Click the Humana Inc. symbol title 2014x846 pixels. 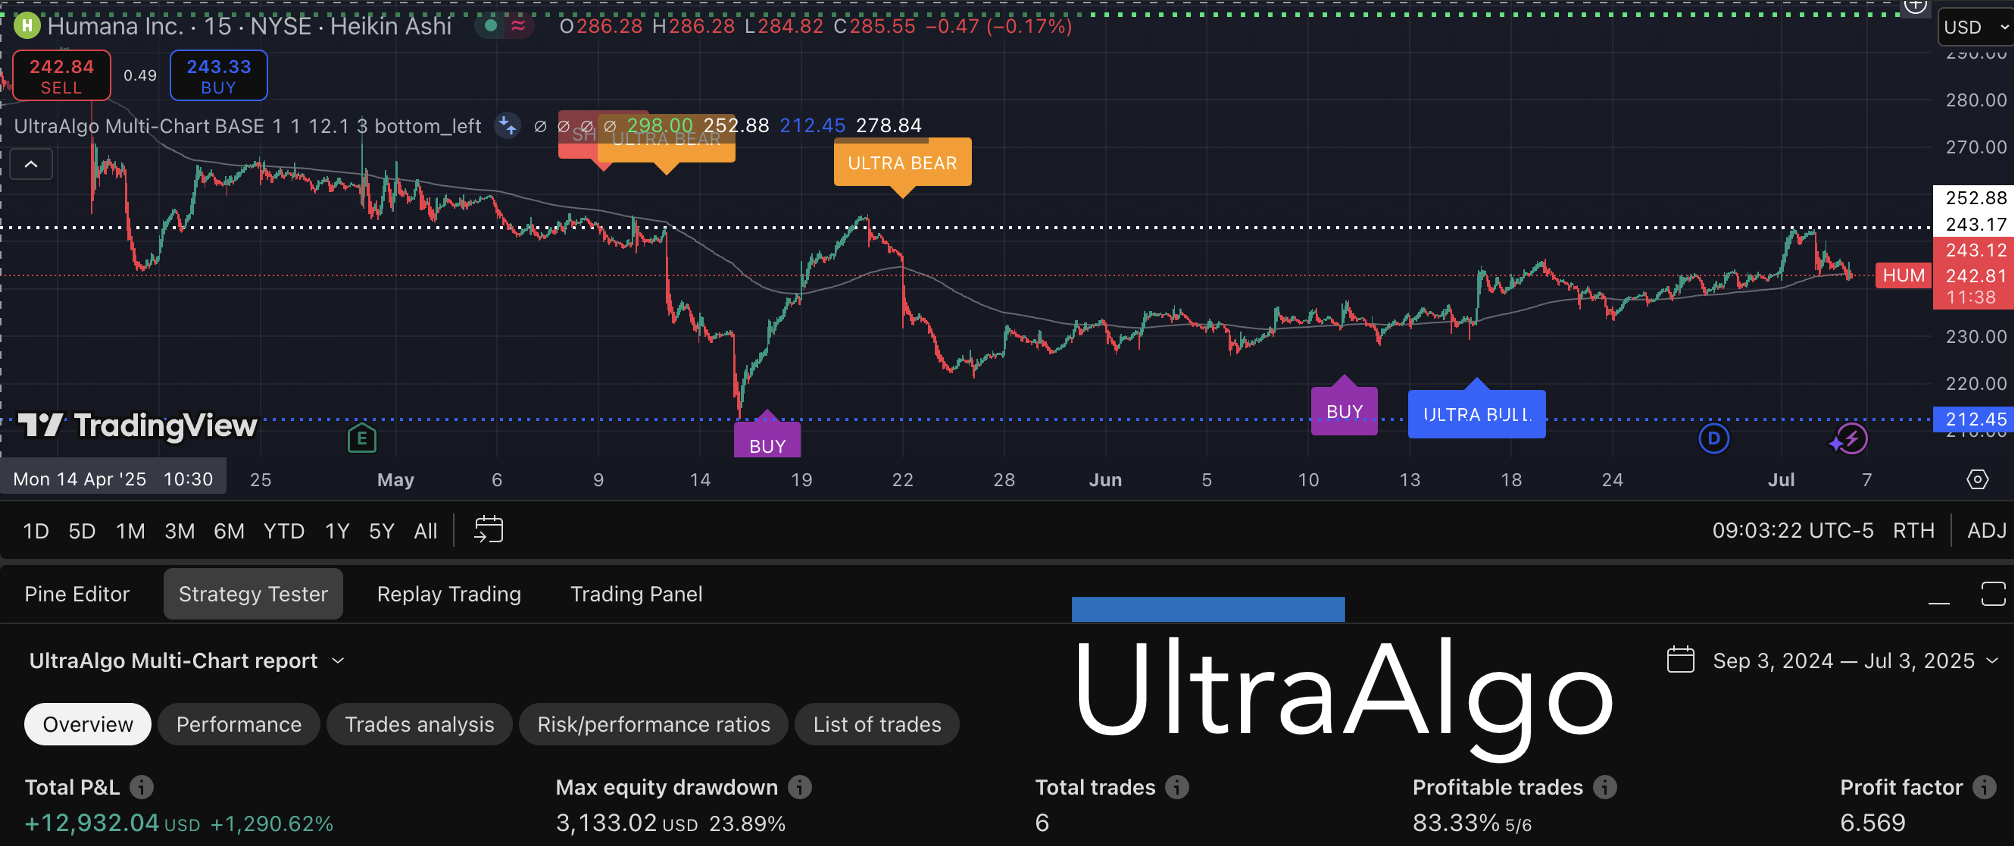[115, 26]
